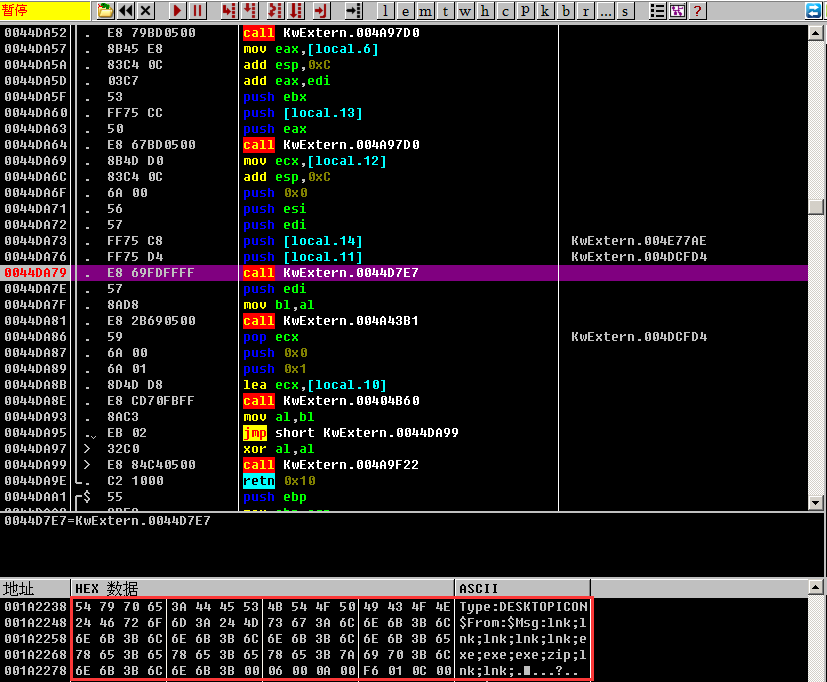Screen dimensions: 827x682
Task: Select the highlighted call KwExtern.0044D7E7 line
Action: 400,273
